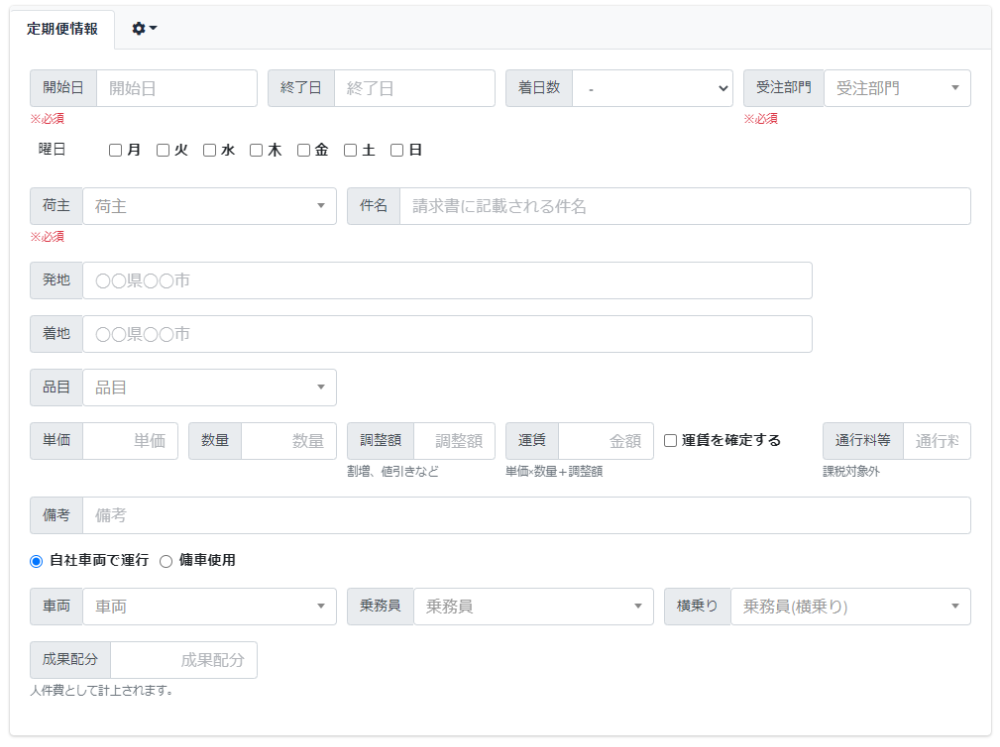
Task: Enable the 日 weekday checkbox
Action: (x=397, y=150)
